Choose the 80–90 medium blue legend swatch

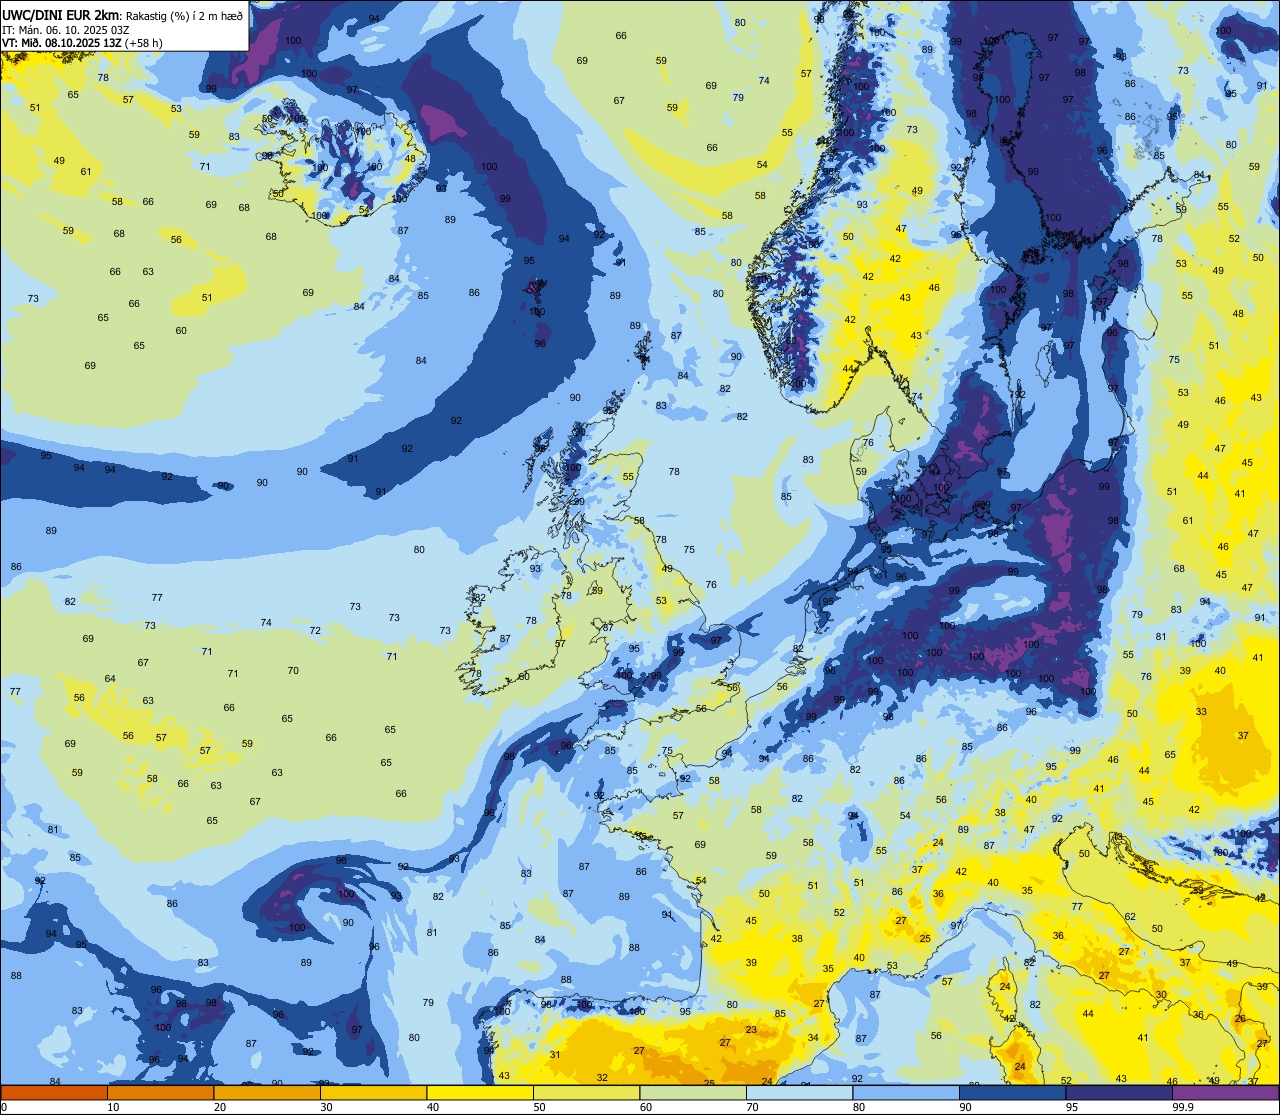tap(906, 1092)
